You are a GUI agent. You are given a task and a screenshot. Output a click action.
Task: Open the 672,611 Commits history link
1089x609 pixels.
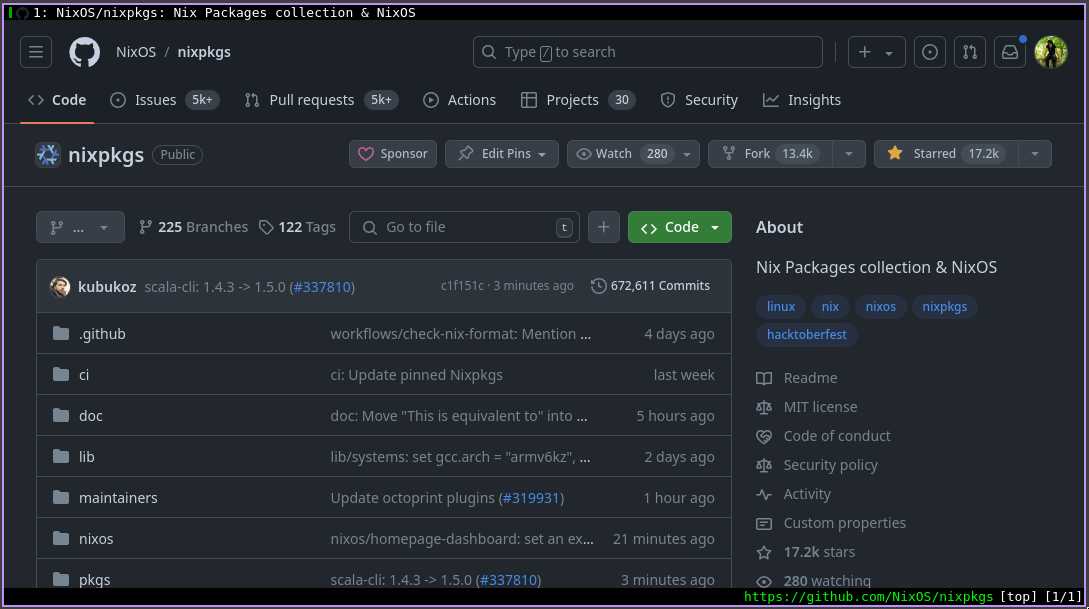pos(650,286)
